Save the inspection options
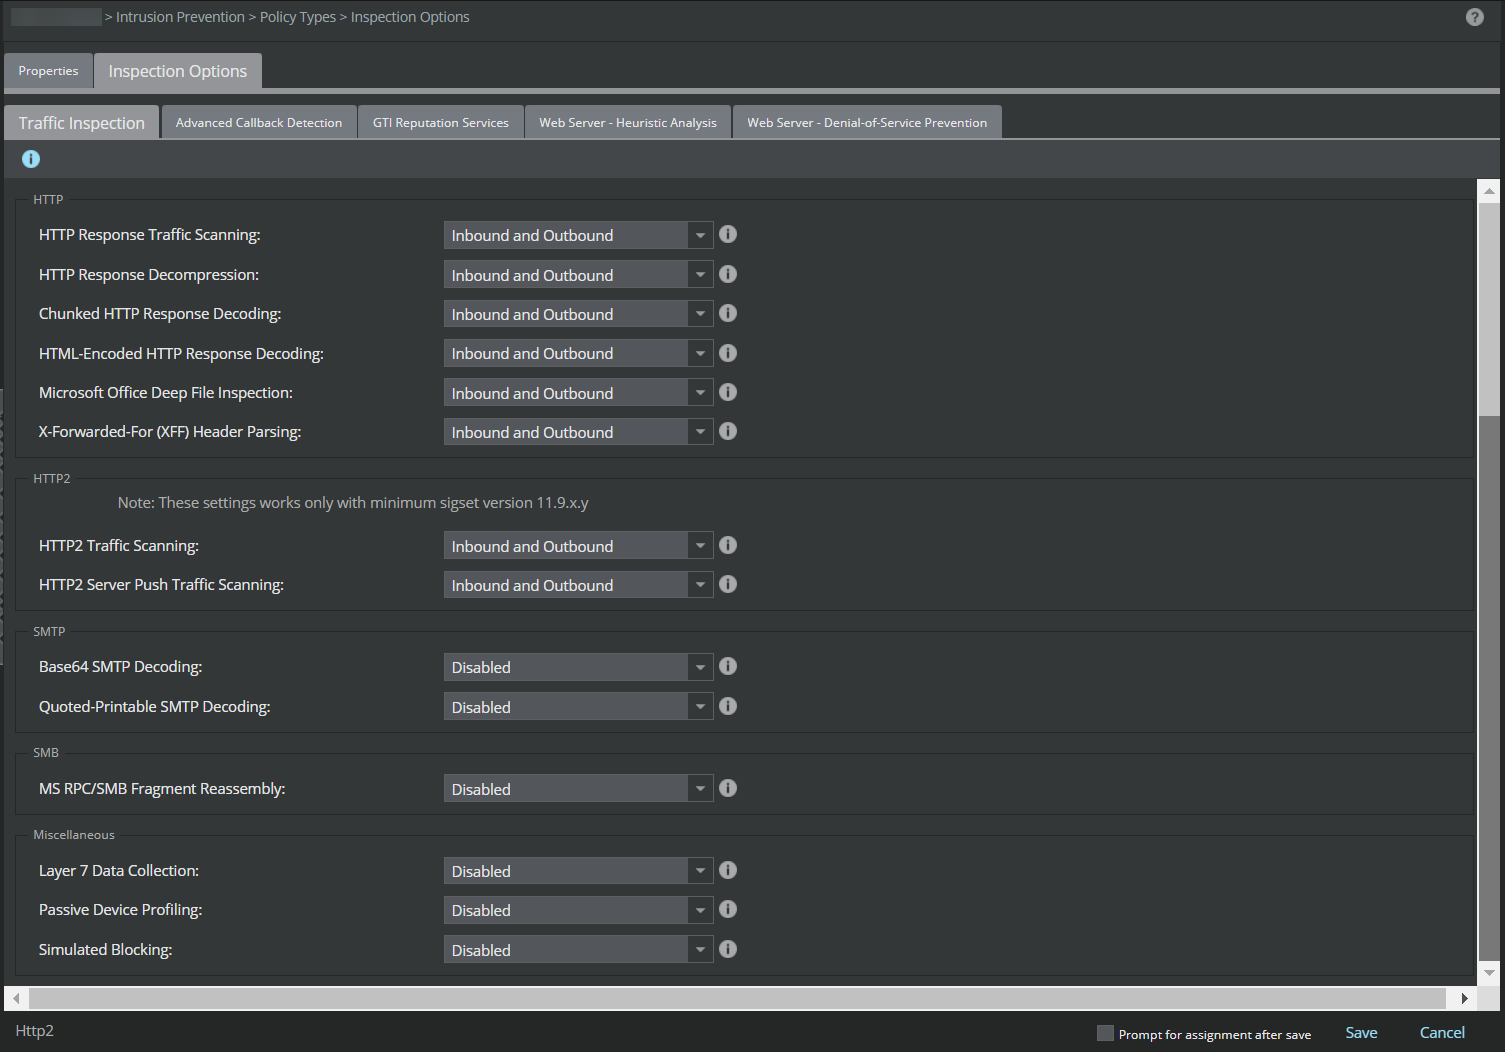1505x1052 pixels. (1361, 1033)
